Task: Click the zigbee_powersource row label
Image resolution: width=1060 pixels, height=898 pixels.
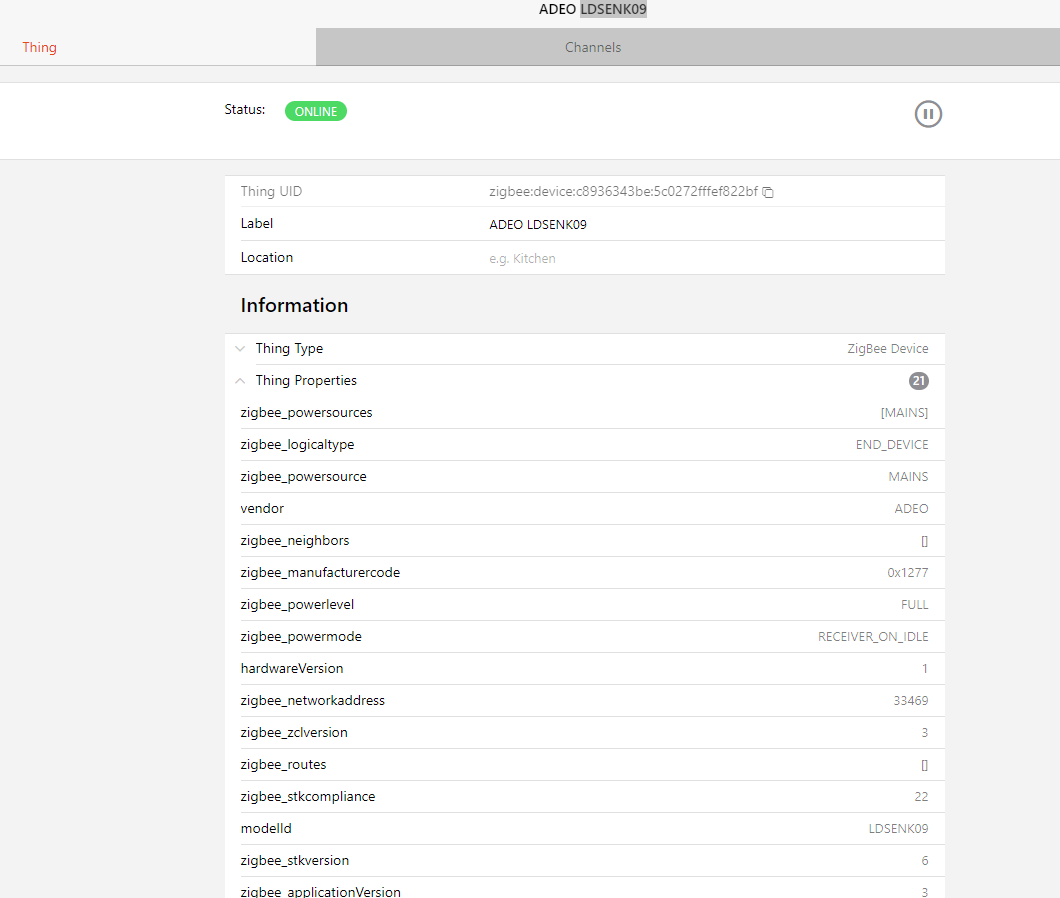Action: [304, 477]
